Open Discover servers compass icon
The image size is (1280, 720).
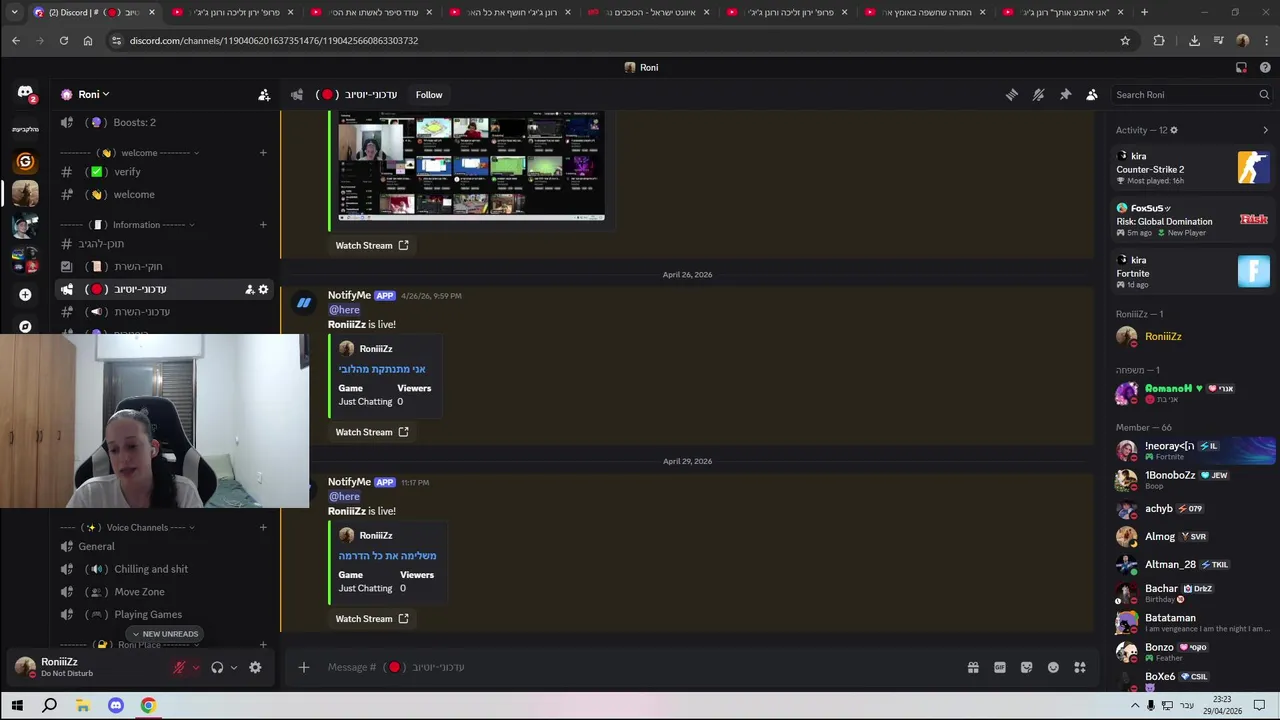[25, 326]
